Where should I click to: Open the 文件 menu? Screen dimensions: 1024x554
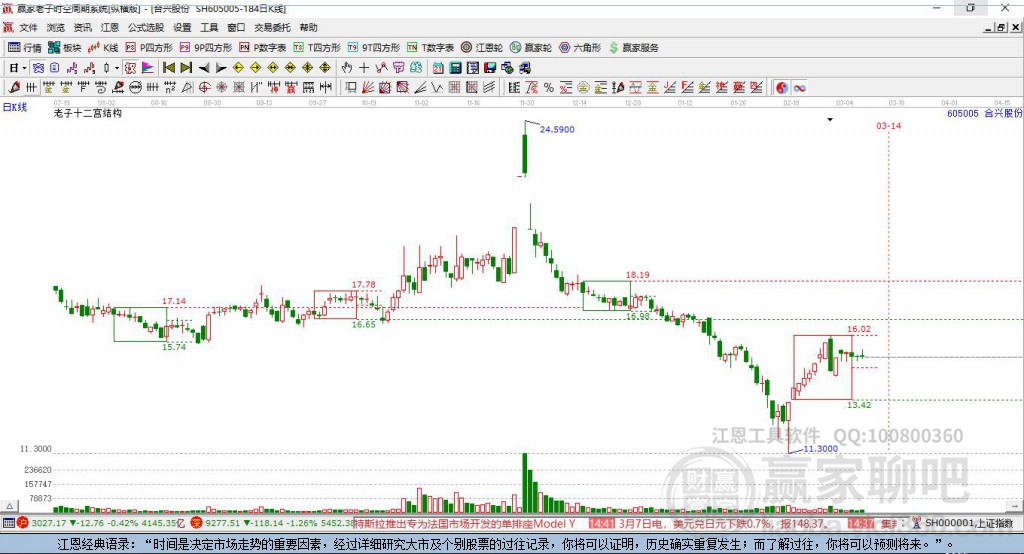pyautogui.click(x=28, y=27)
